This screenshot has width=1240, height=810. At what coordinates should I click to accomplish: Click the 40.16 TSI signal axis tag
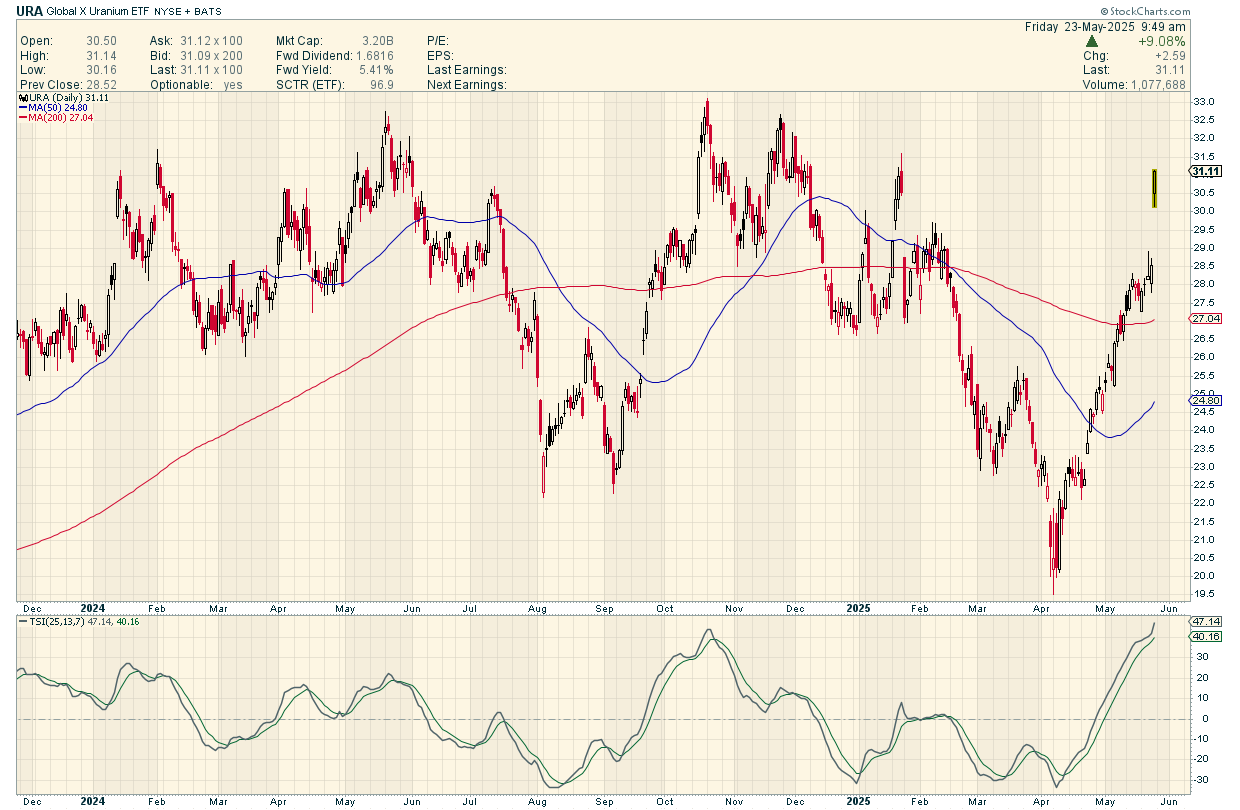(x=1204, y=636)
